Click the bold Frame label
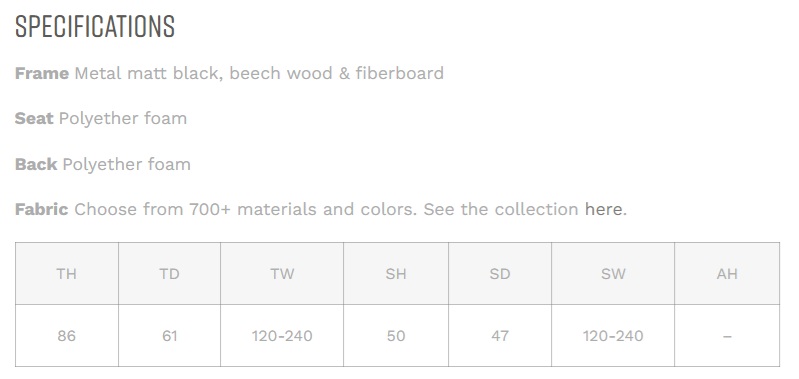Screen dimensions: 799x379 click(x=42, y=73)
